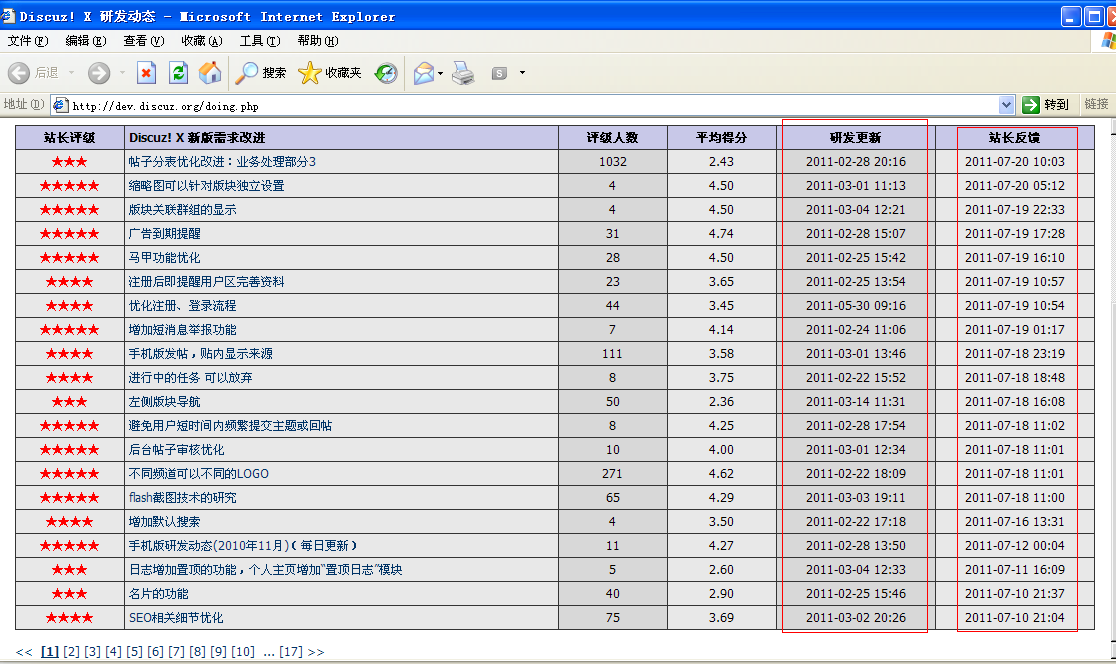Open the Search pane

pos(260,73)
